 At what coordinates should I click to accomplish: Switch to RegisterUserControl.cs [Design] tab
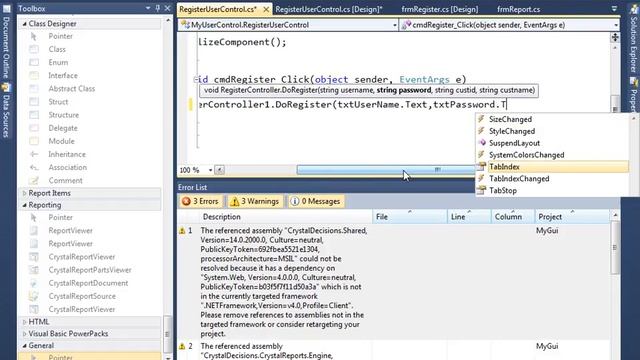point(329,9)
